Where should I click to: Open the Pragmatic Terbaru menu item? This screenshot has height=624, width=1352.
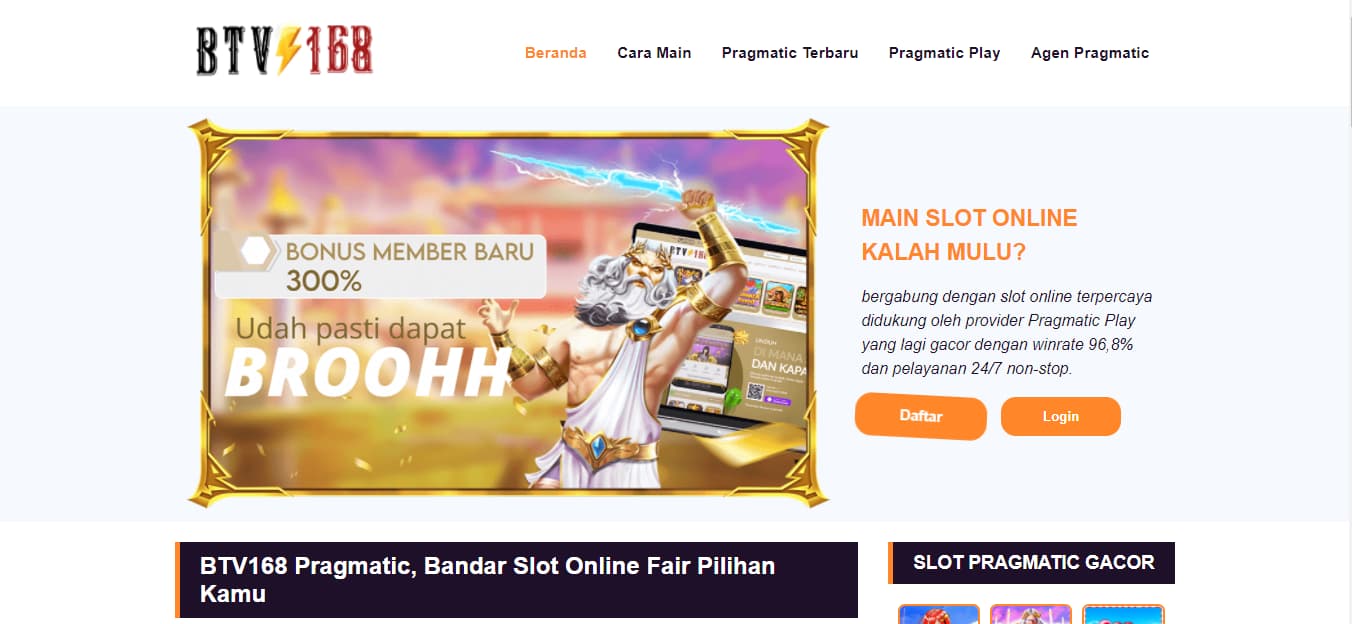point(790,53)
